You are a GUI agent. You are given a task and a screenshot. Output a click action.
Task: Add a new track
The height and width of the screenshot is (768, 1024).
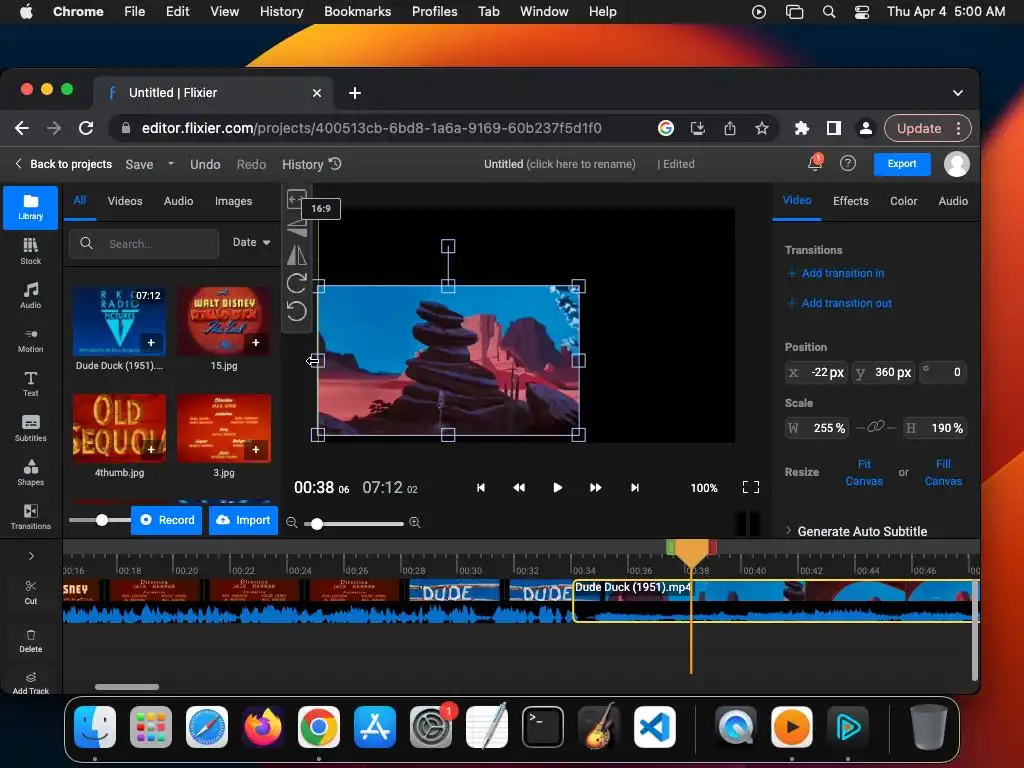tap(30, 683)
